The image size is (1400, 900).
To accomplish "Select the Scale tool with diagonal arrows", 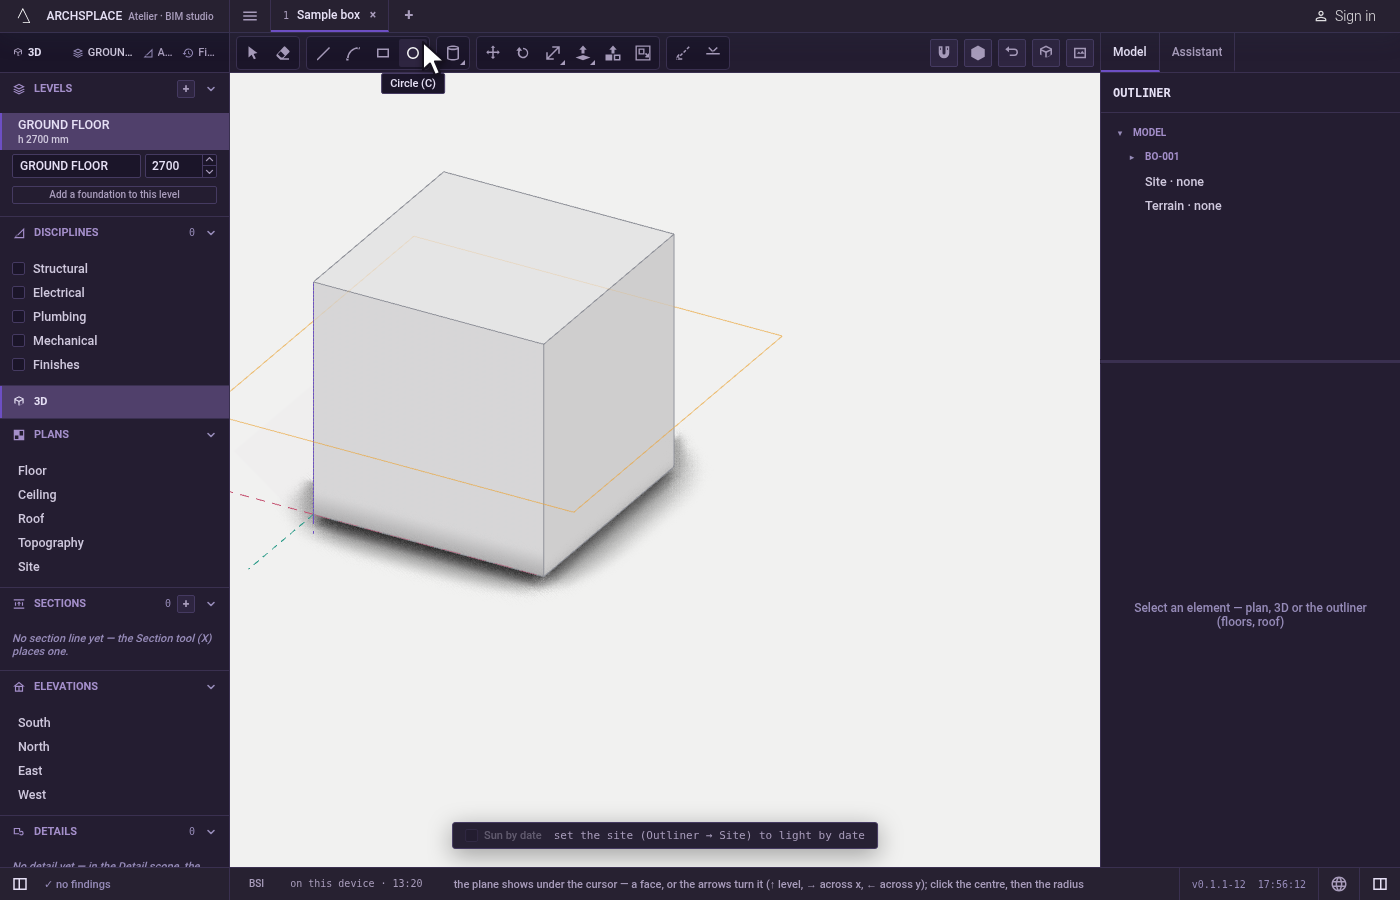I will click(553, 53).
